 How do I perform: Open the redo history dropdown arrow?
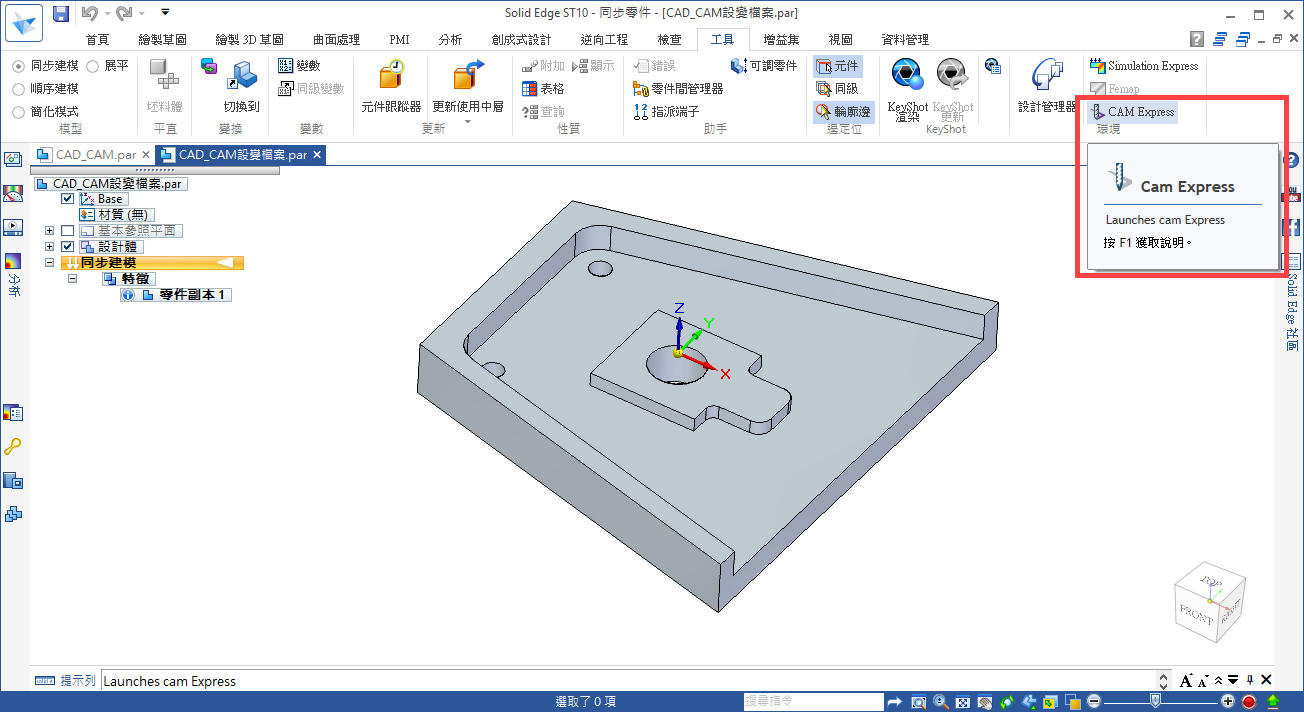[x=141, y=14]
